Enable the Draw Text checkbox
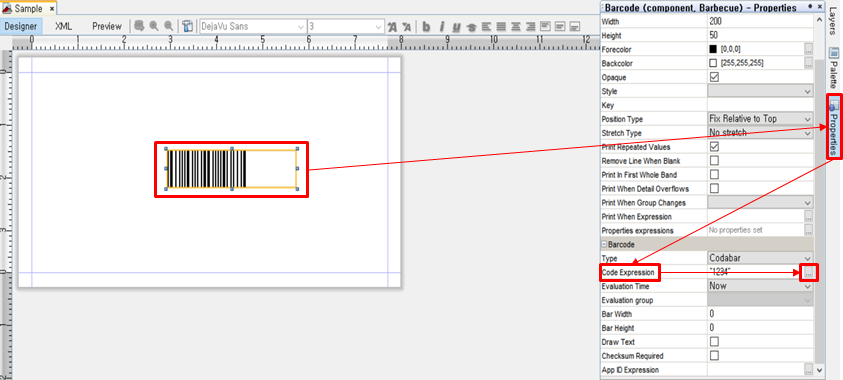The width and height of the screenshot is (843, 380). tap(714, 342)
